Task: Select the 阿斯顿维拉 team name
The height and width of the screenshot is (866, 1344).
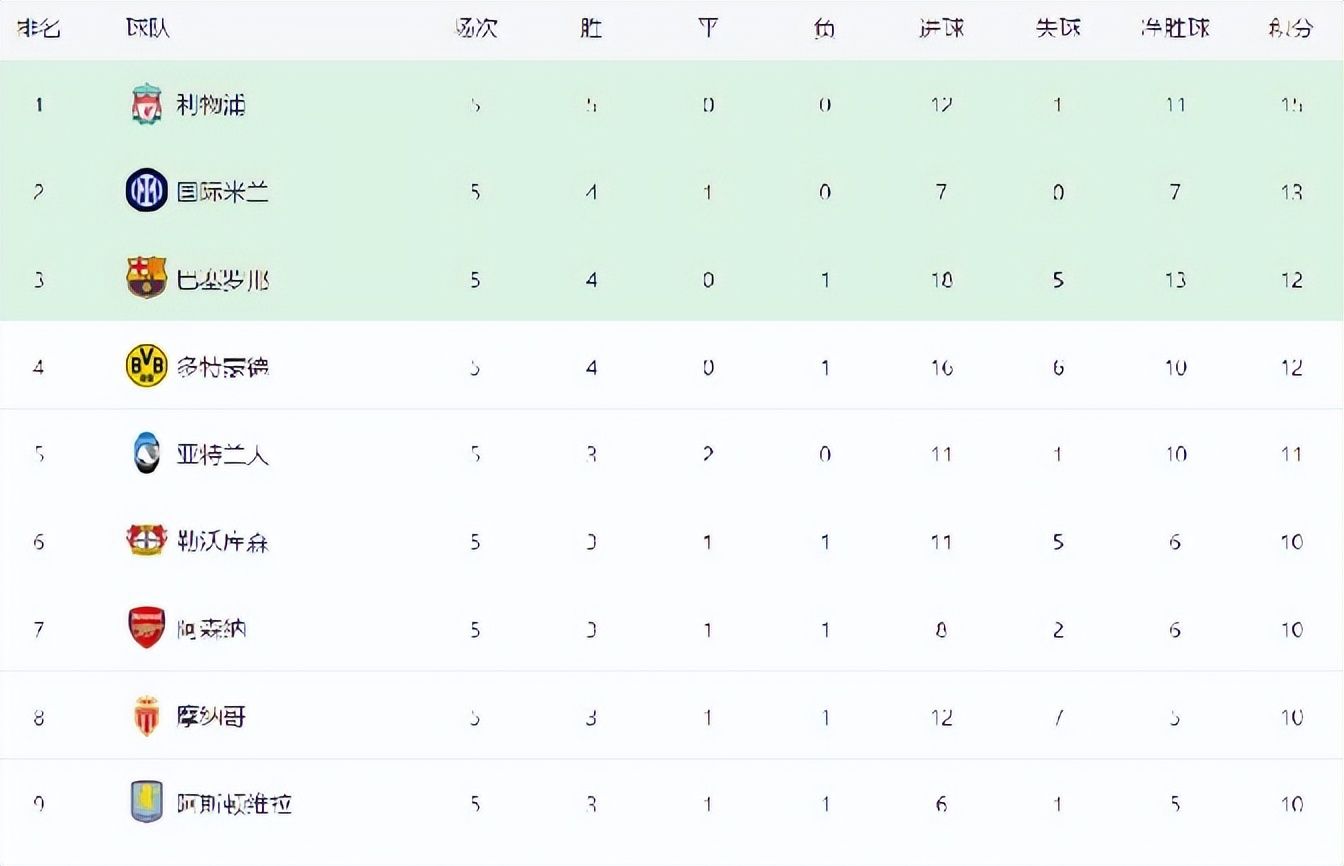Action: [235, 804]
